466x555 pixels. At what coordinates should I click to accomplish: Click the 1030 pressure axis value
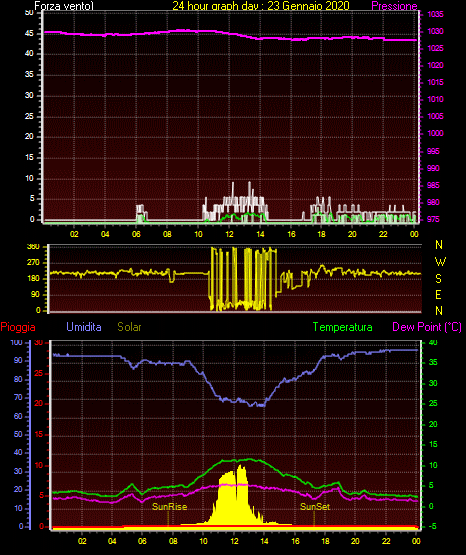(x=435, y=31)
